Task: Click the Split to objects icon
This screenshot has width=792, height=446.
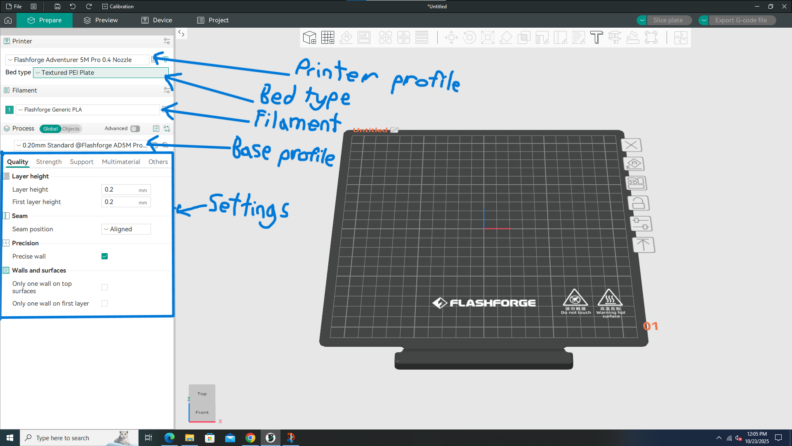Action: point(385,37)
